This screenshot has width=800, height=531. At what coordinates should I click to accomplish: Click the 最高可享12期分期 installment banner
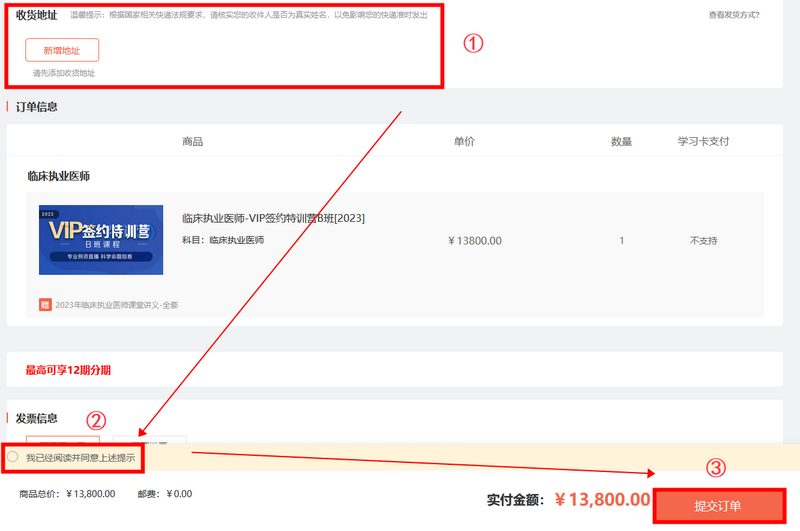click(68, 370)
